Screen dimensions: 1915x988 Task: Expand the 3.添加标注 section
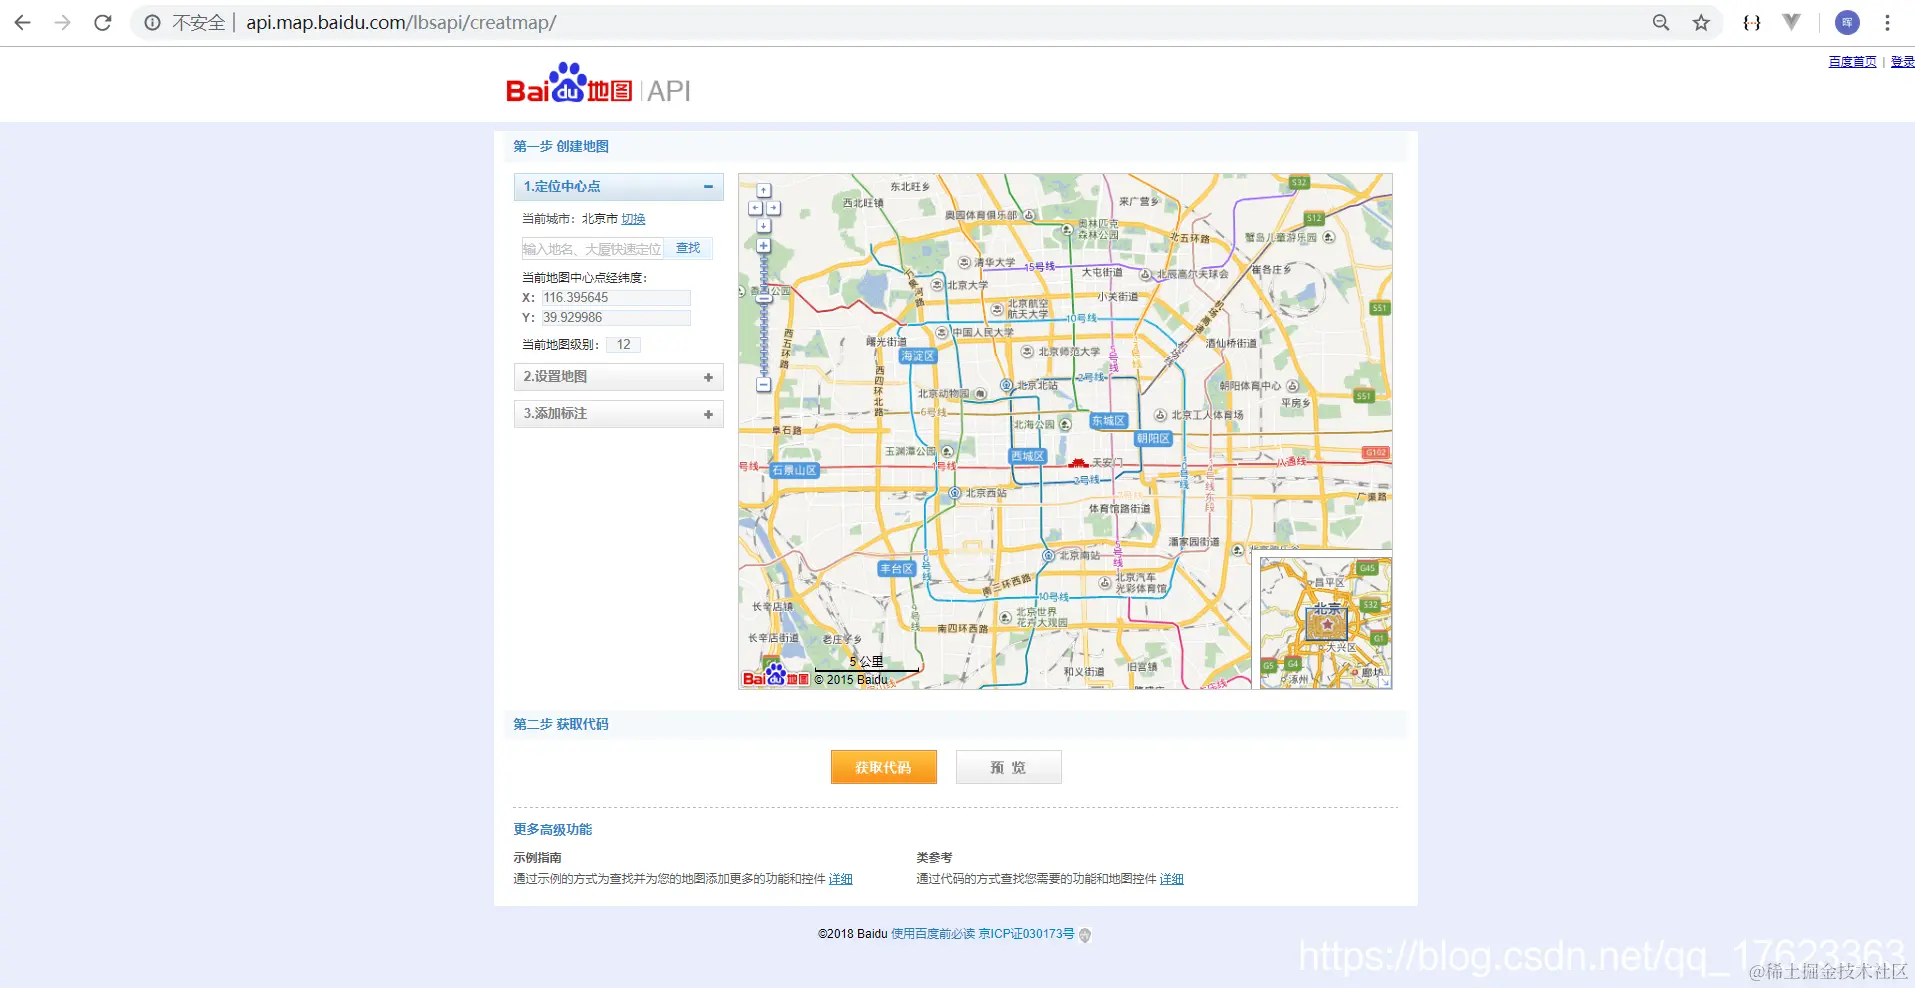click(708, 414)
